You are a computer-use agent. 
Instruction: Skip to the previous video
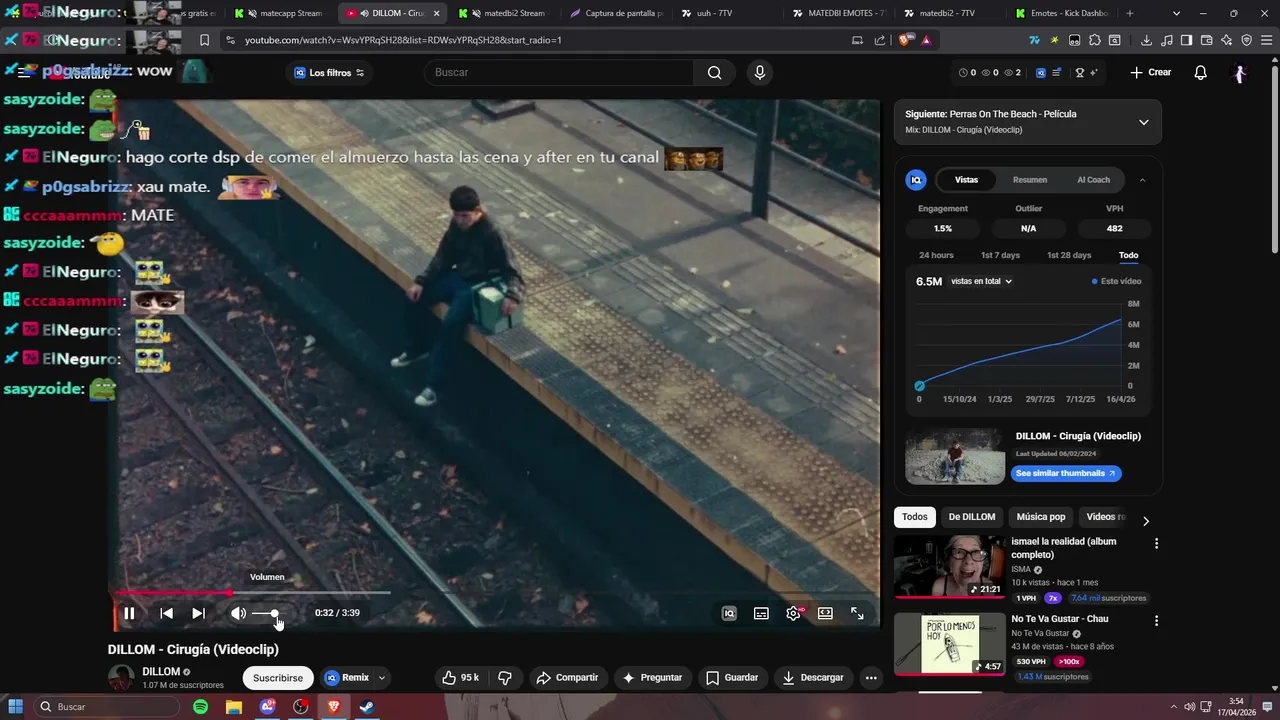click(x=167, y=613)
